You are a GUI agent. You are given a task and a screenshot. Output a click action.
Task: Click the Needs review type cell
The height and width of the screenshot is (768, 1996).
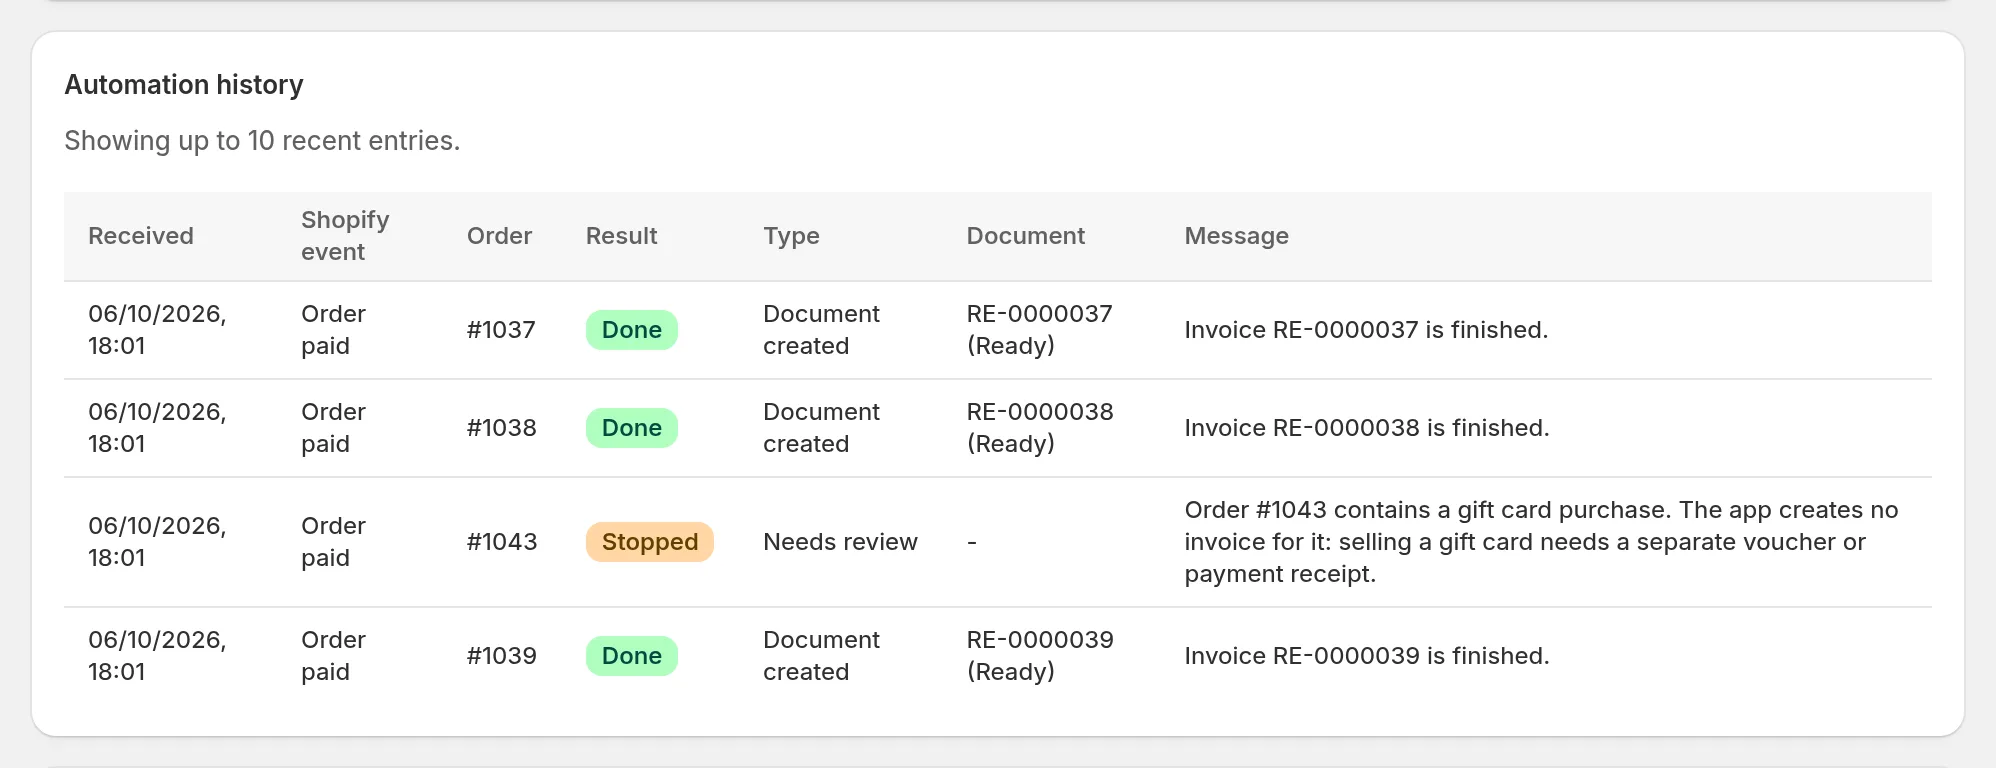tap(840, 542)
